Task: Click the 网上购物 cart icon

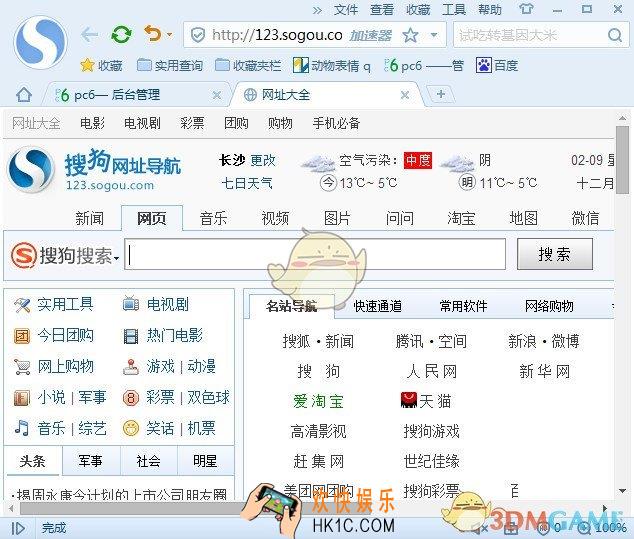Action: [21, 366]
